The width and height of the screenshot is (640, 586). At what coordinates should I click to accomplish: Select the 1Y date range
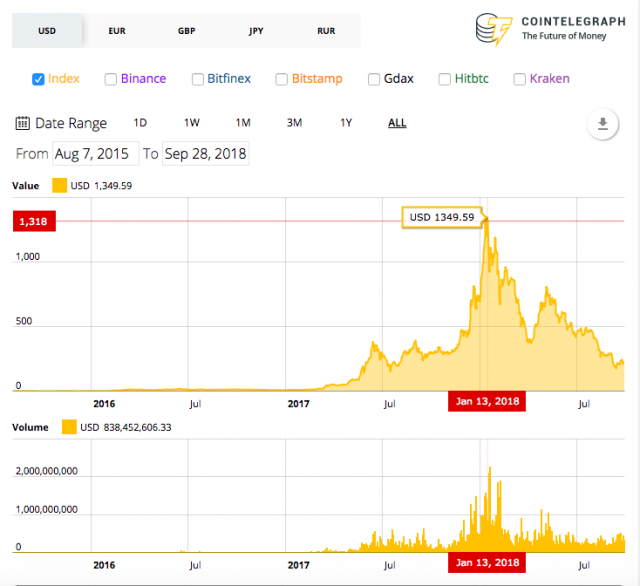pos(346,123)
